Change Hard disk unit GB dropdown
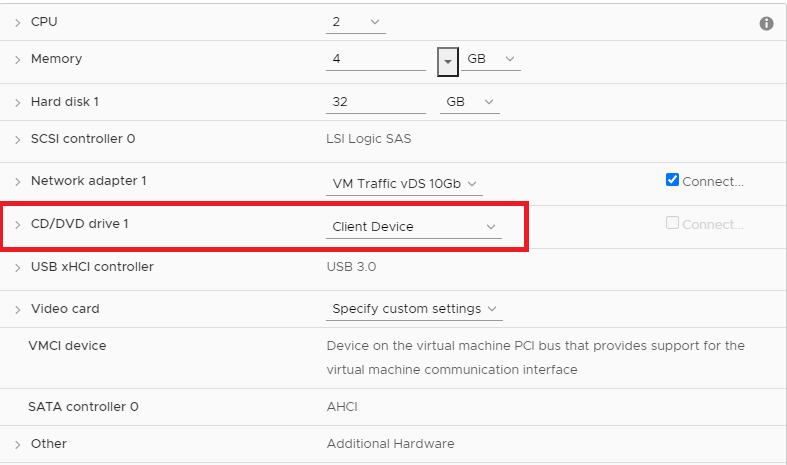 pyautogui.click(x=469, y=102)
